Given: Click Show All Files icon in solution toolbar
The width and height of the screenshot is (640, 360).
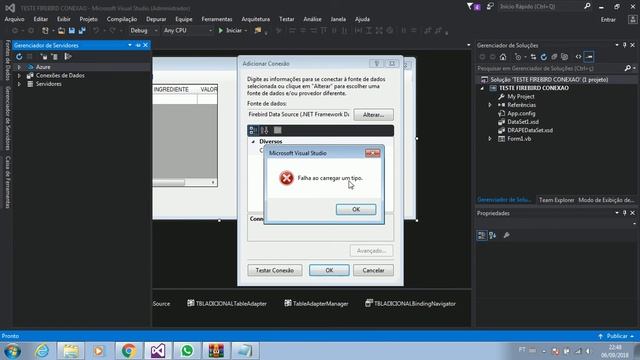Looking at the screenshot, I should click(564, 57).
